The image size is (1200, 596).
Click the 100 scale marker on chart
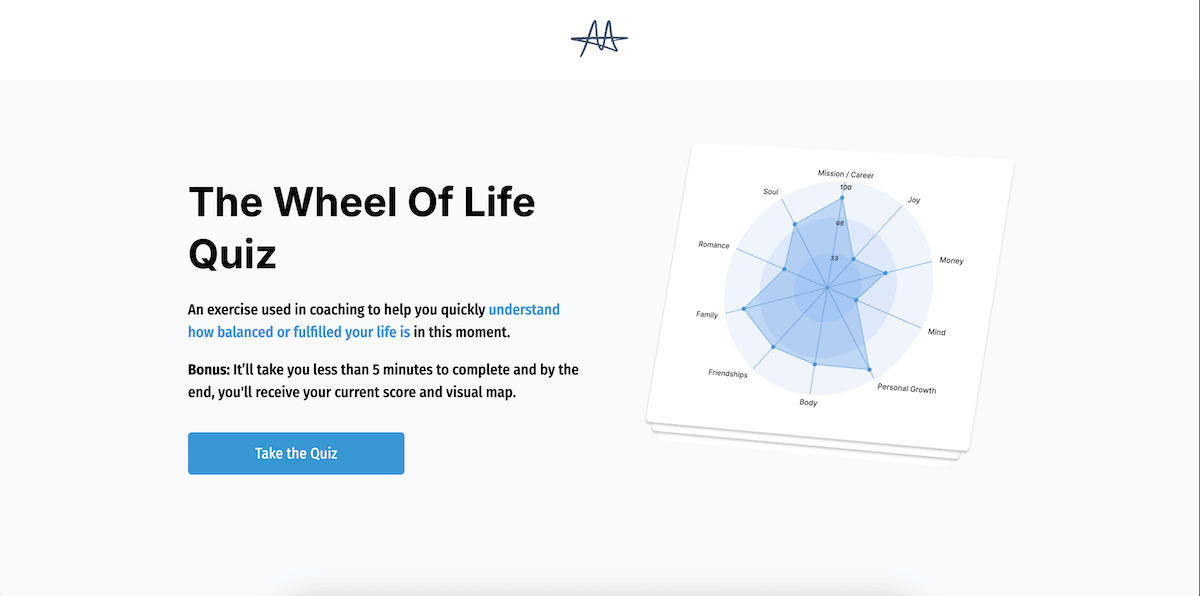(x=846, y=188)
